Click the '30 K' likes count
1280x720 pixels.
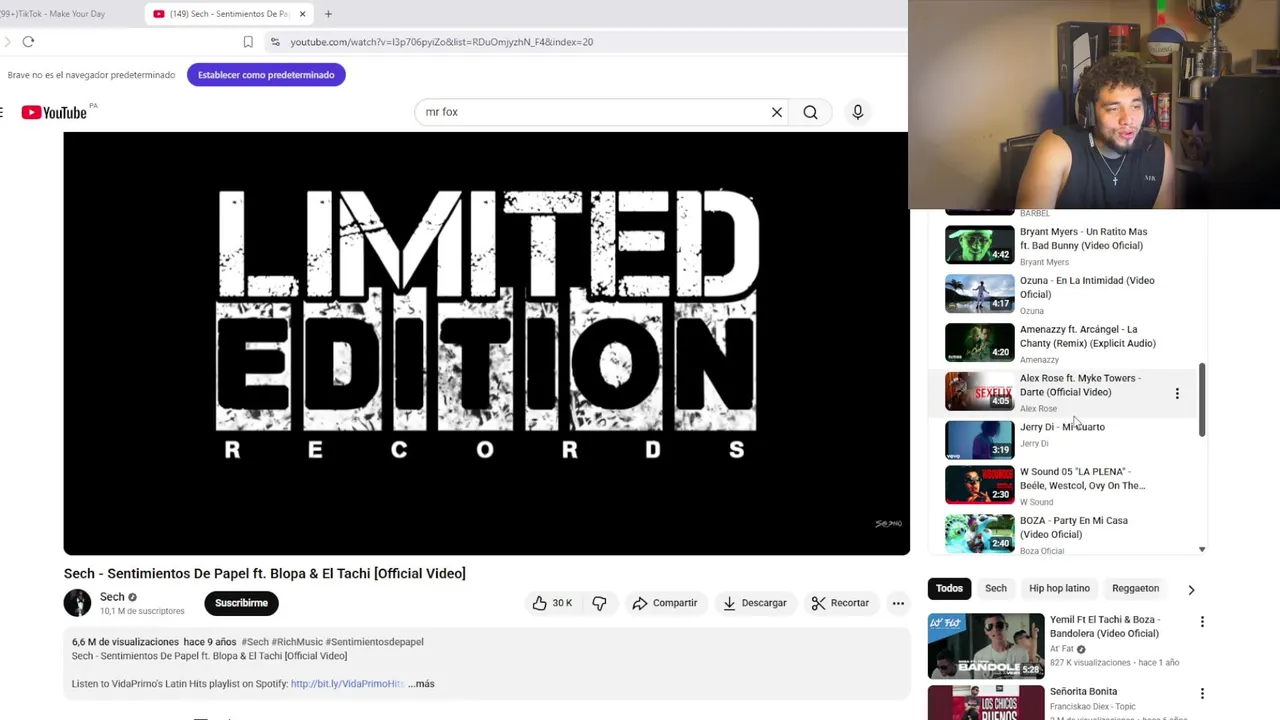(562, 603)
